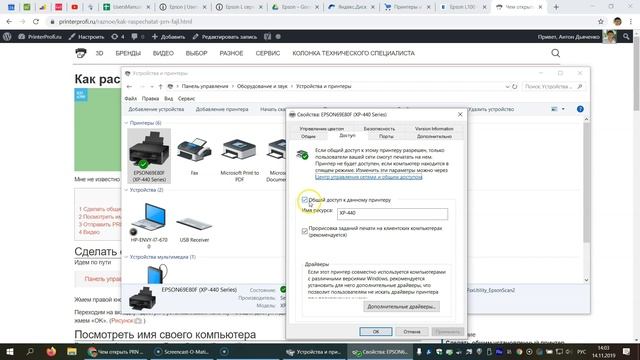Screen dimensions: 640x360
Task: Click the site search magnifier icon
Action: point(556,53)
